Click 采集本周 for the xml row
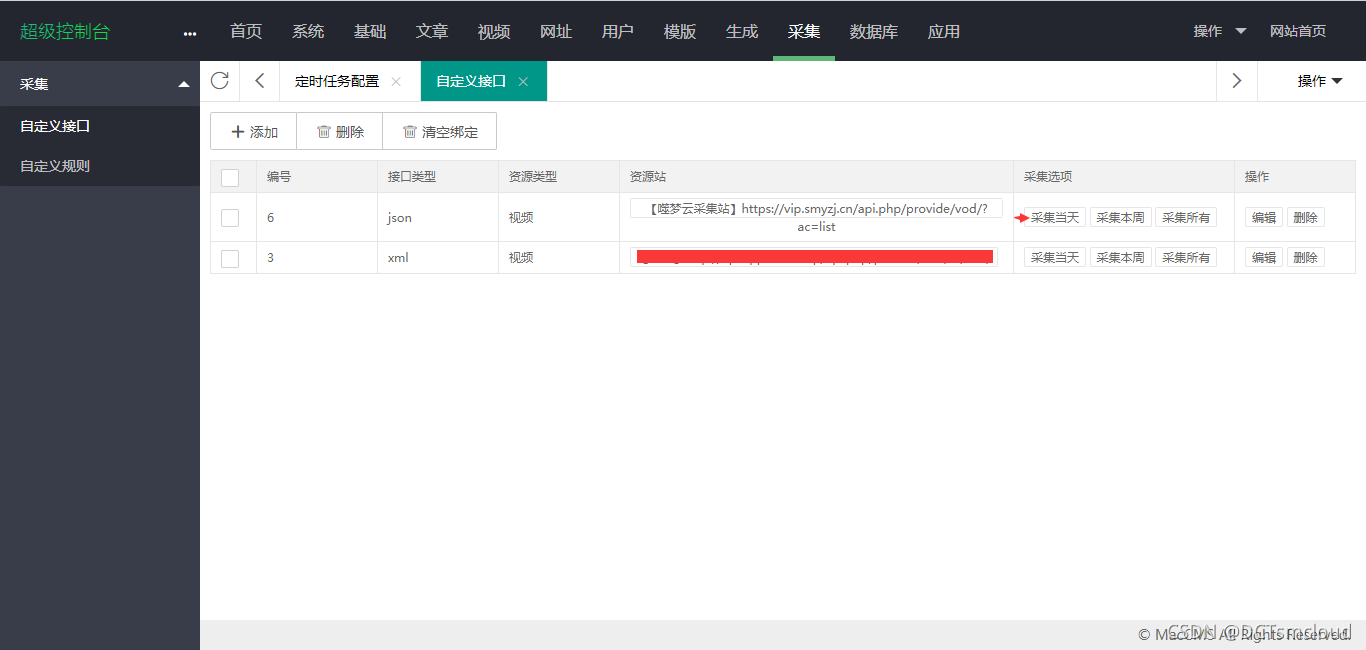The width and height of the screenshot is (1366, 650). [x=1120, y=258]
